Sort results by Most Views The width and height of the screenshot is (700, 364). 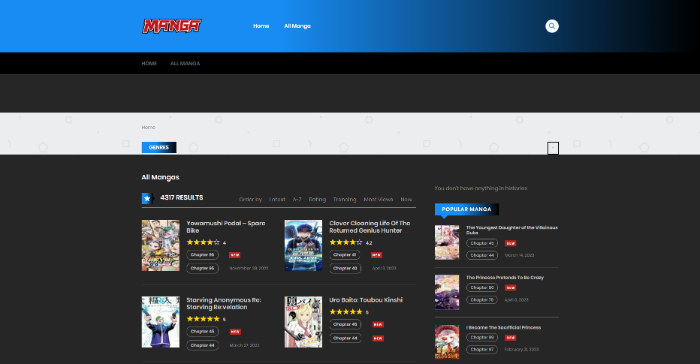click(378, 199)
